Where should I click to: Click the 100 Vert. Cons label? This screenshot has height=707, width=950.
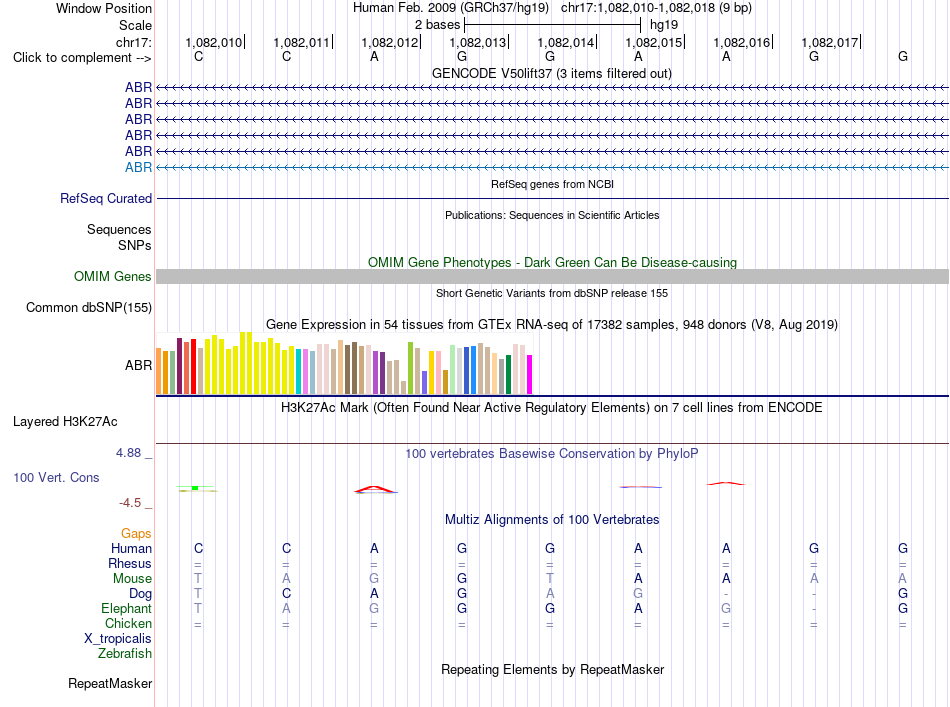(56, 477)
